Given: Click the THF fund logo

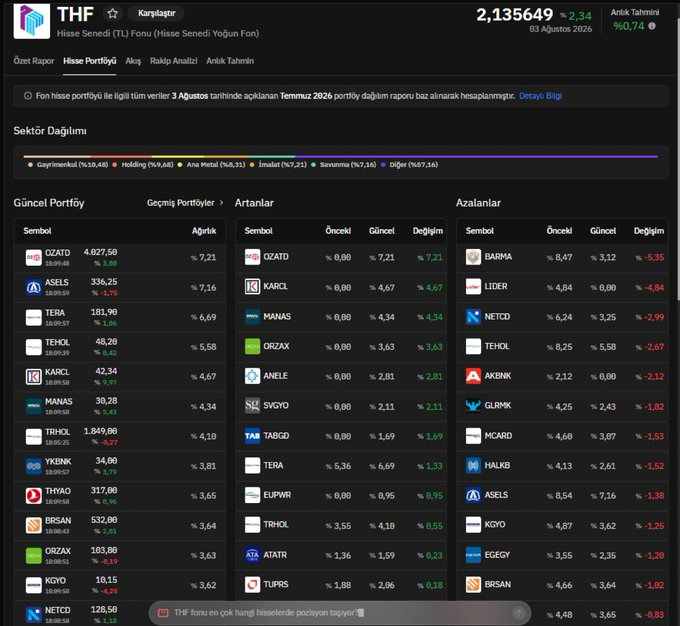Looking at the screenshot, I should click(32, 21).
